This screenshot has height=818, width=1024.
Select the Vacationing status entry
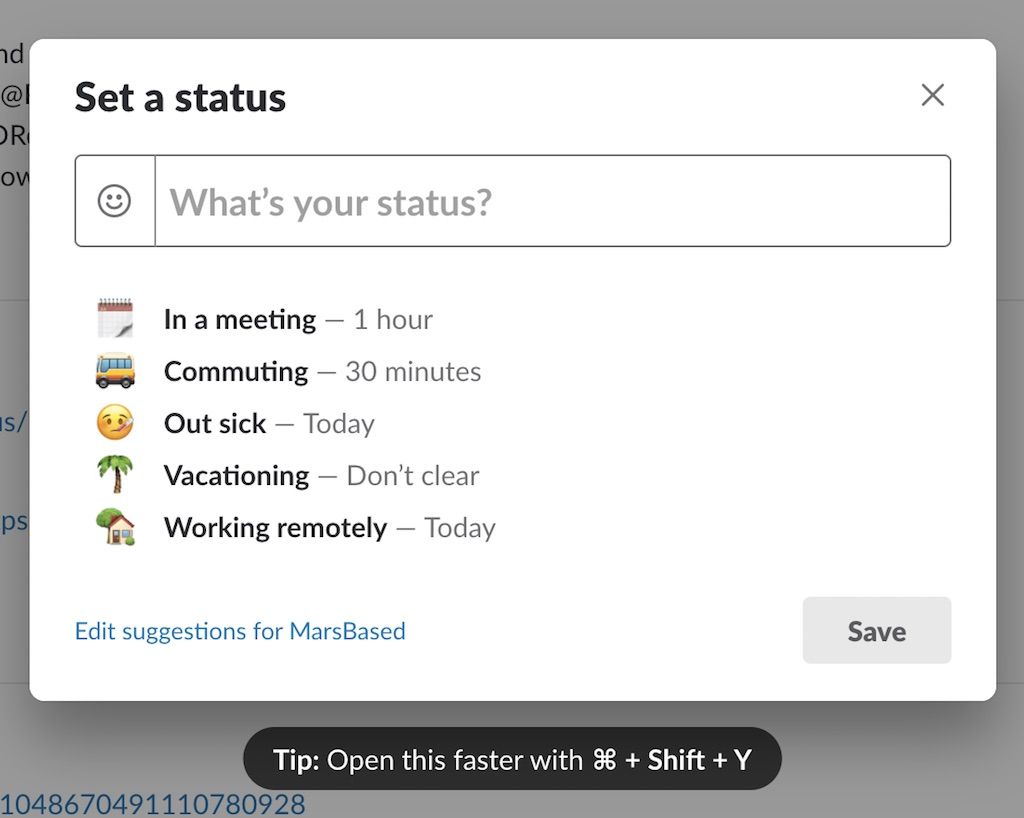point(236,475)
